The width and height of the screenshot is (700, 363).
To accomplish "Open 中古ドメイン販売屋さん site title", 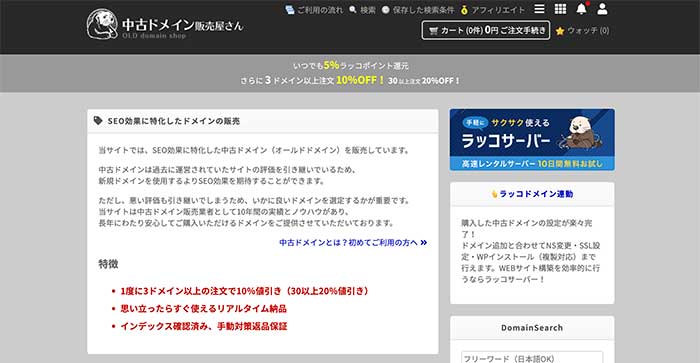I will pyautogui.click(x=183, y=25).
